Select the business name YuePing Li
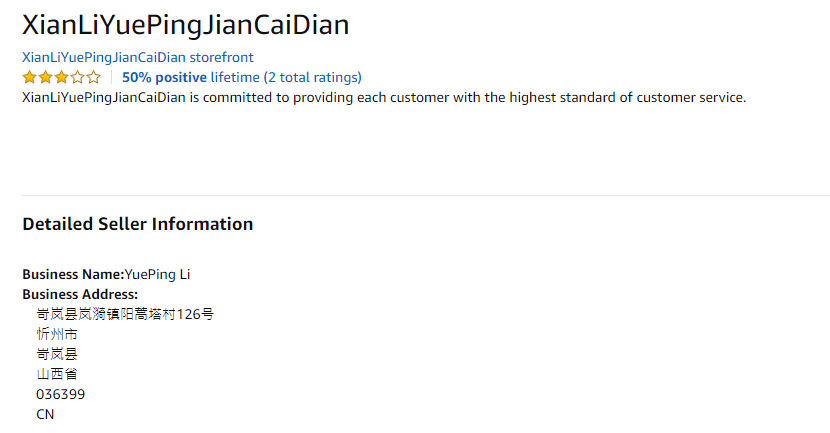Screen dimensions: 830x433 [x=157, y=274]
